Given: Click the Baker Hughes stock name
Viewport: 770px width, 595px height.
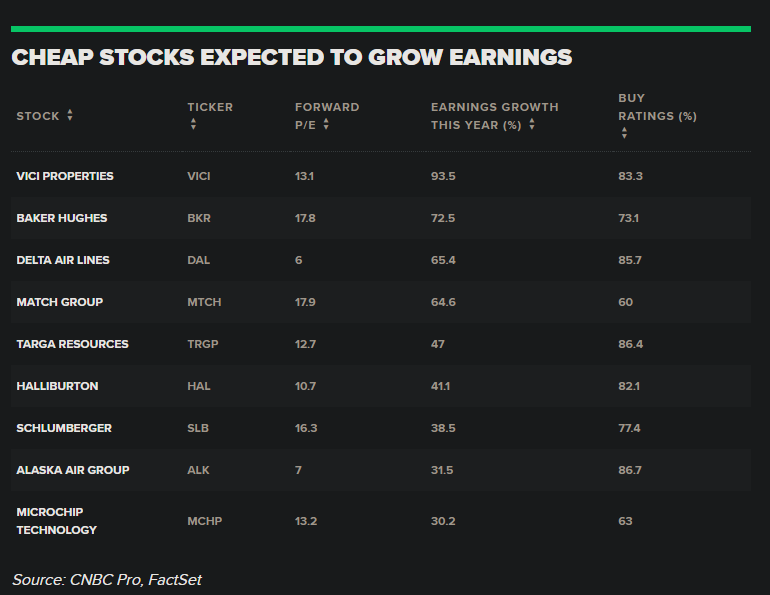Looking at the screenshot, I should (x=62, y=218).
